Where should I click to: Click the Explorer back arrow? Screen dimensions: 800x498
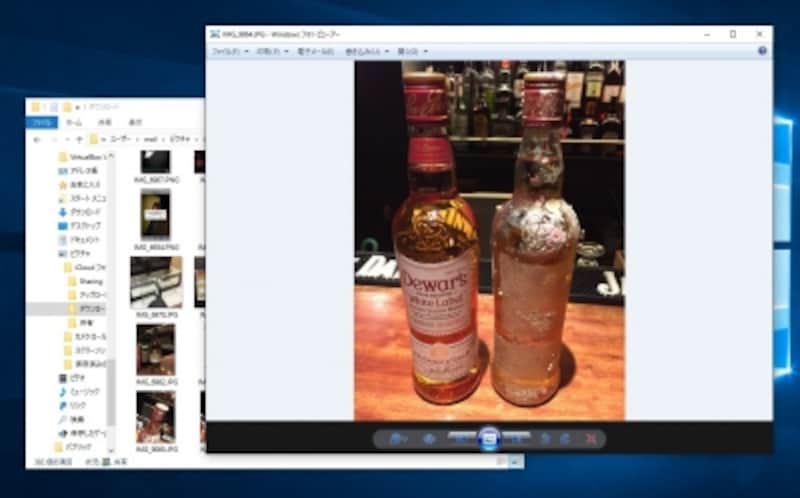36,139
